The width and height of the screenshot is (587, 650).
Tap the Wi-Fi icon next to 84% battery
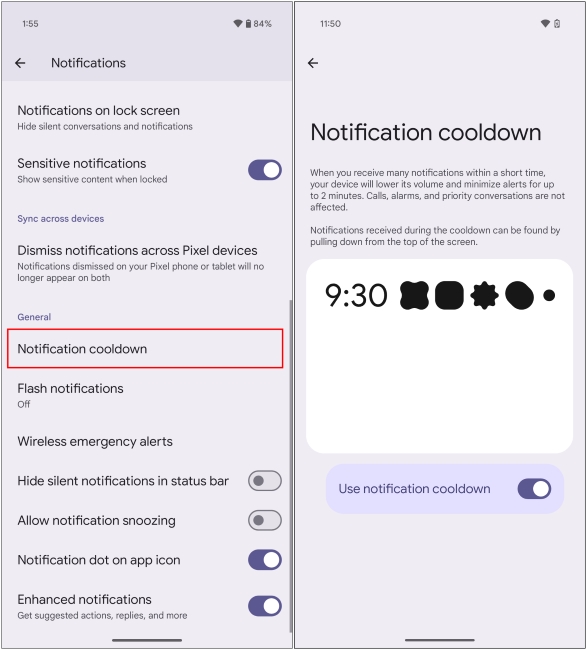238,24
